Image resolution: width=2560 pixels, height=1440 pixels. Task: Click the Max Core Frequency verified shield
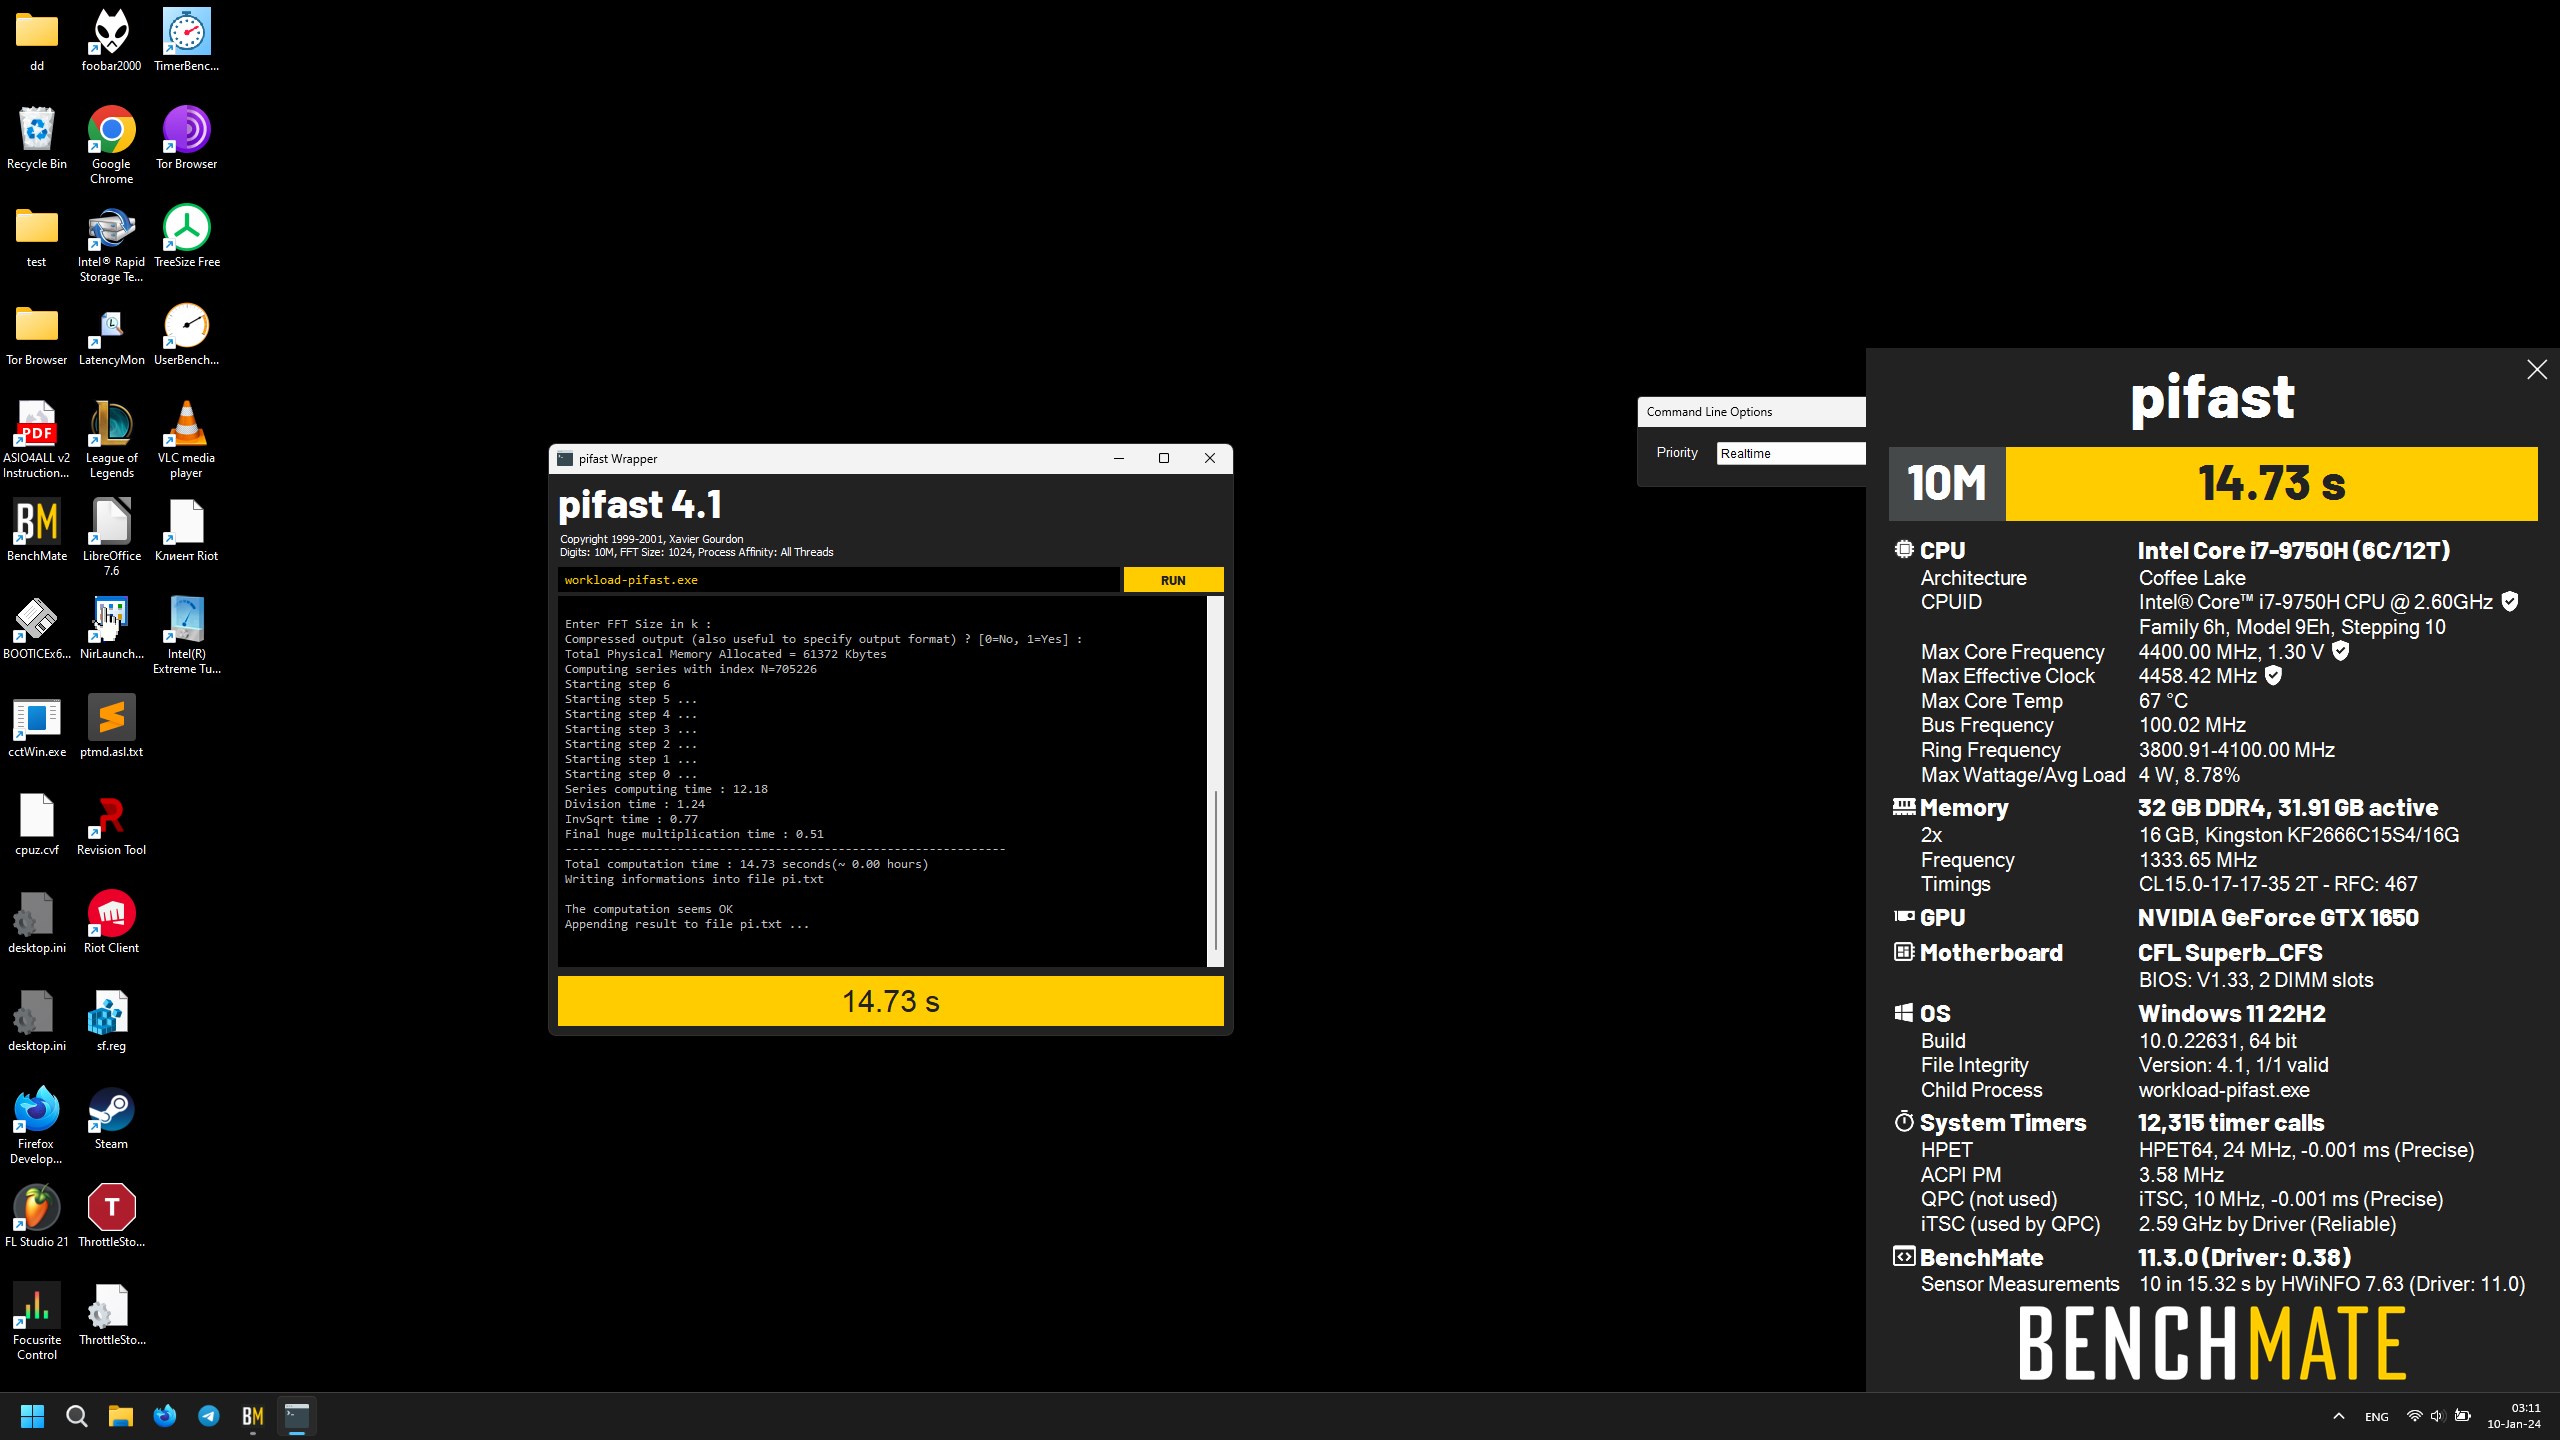click(2340, 651)
